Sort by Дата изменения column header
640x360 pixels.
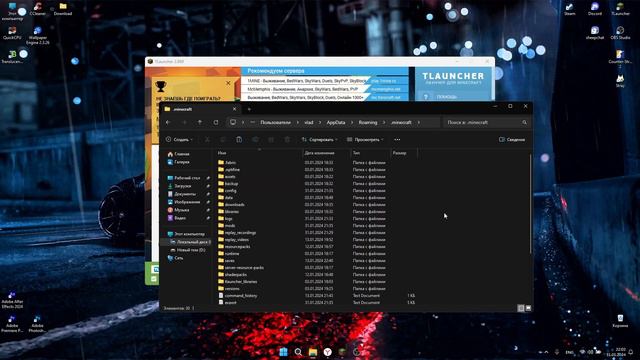pos(327,153)
